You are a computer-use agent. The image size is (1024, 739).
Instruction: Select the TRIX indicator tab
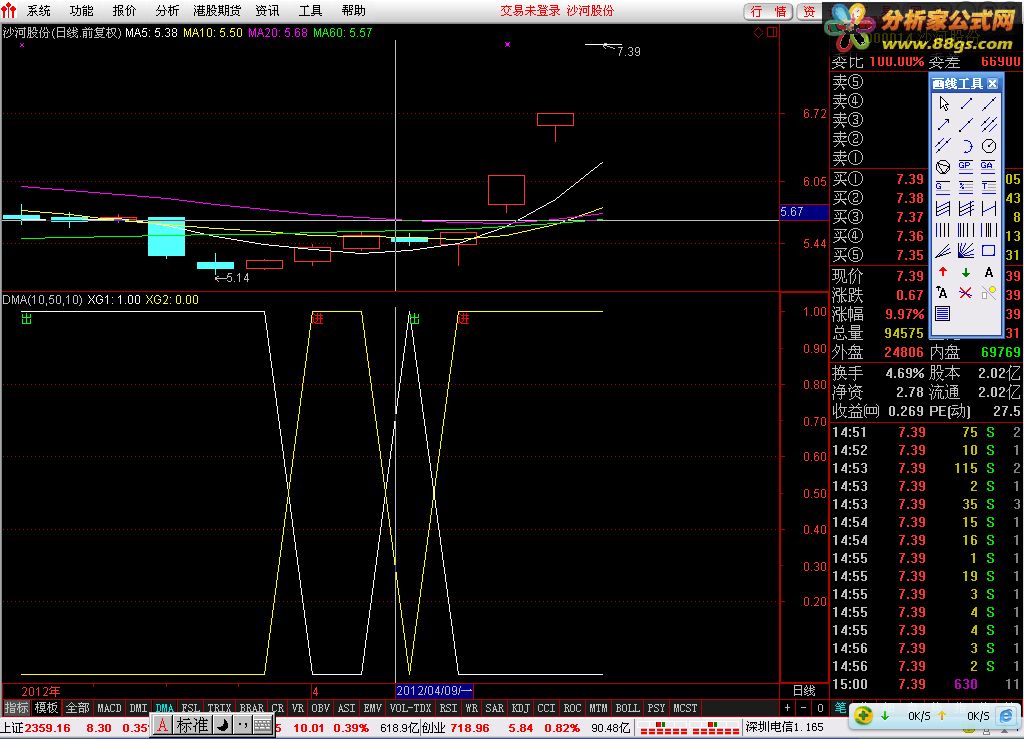pyautogui.click(x=219, y=708)
